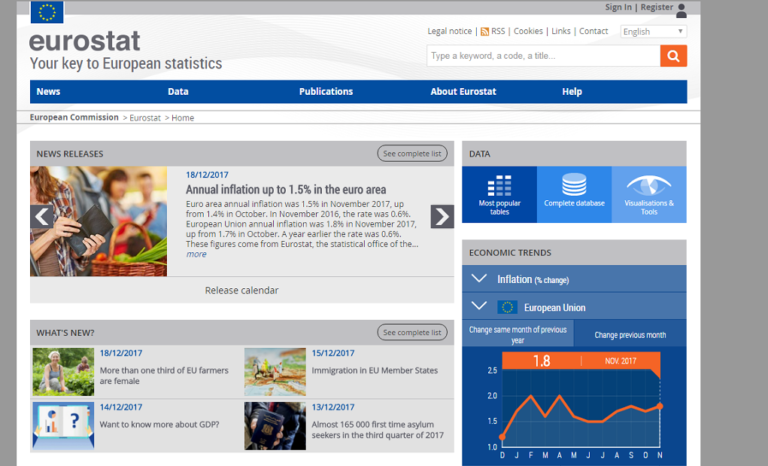Open Most popular tables tile
This screenshot has height=466, width=768.
[500, 195]
